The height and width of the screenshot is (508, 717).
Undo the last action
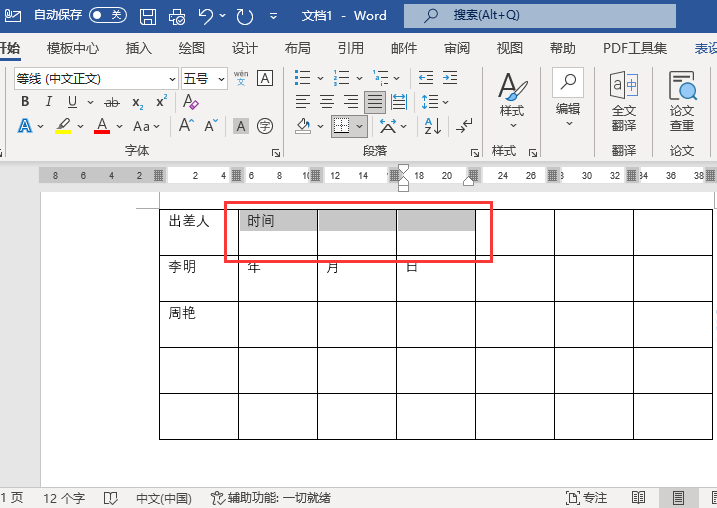tap(206, 16)
